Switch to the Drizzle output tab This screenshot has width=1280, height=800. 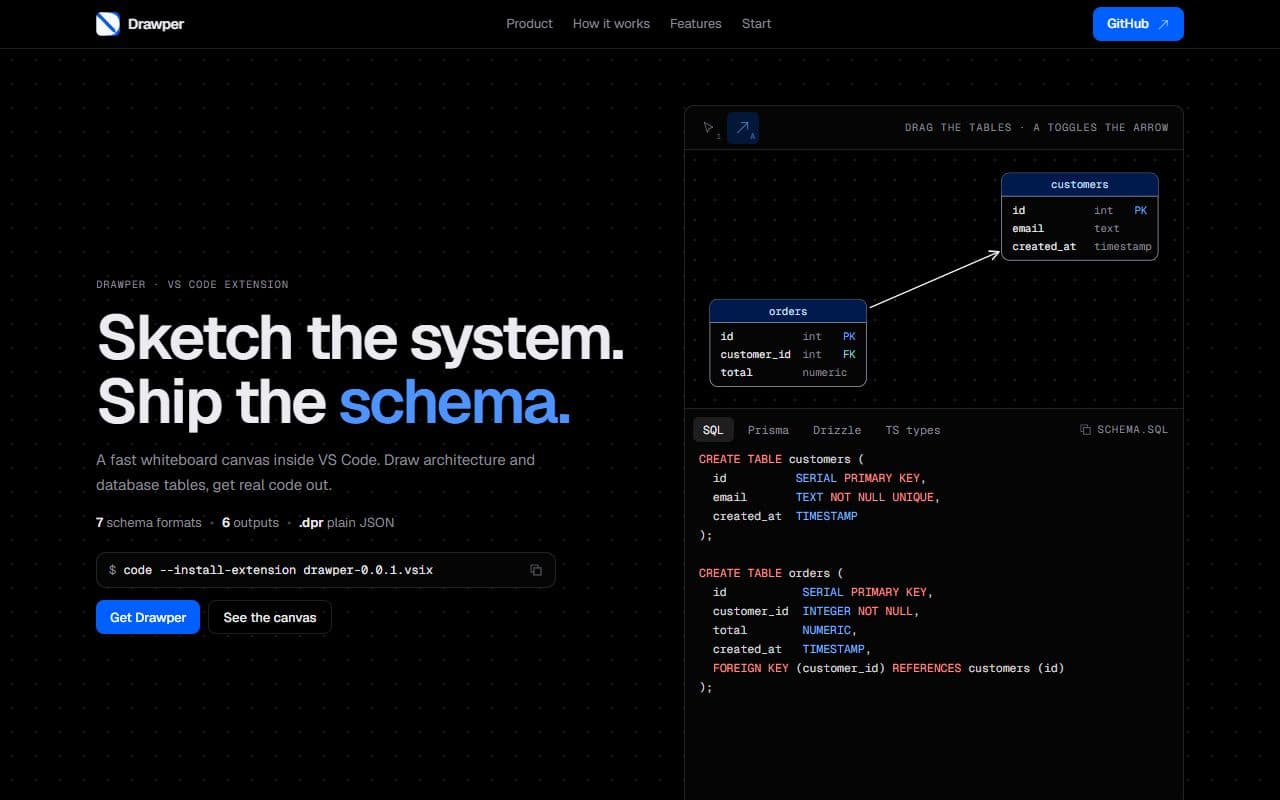pos(837,430)
